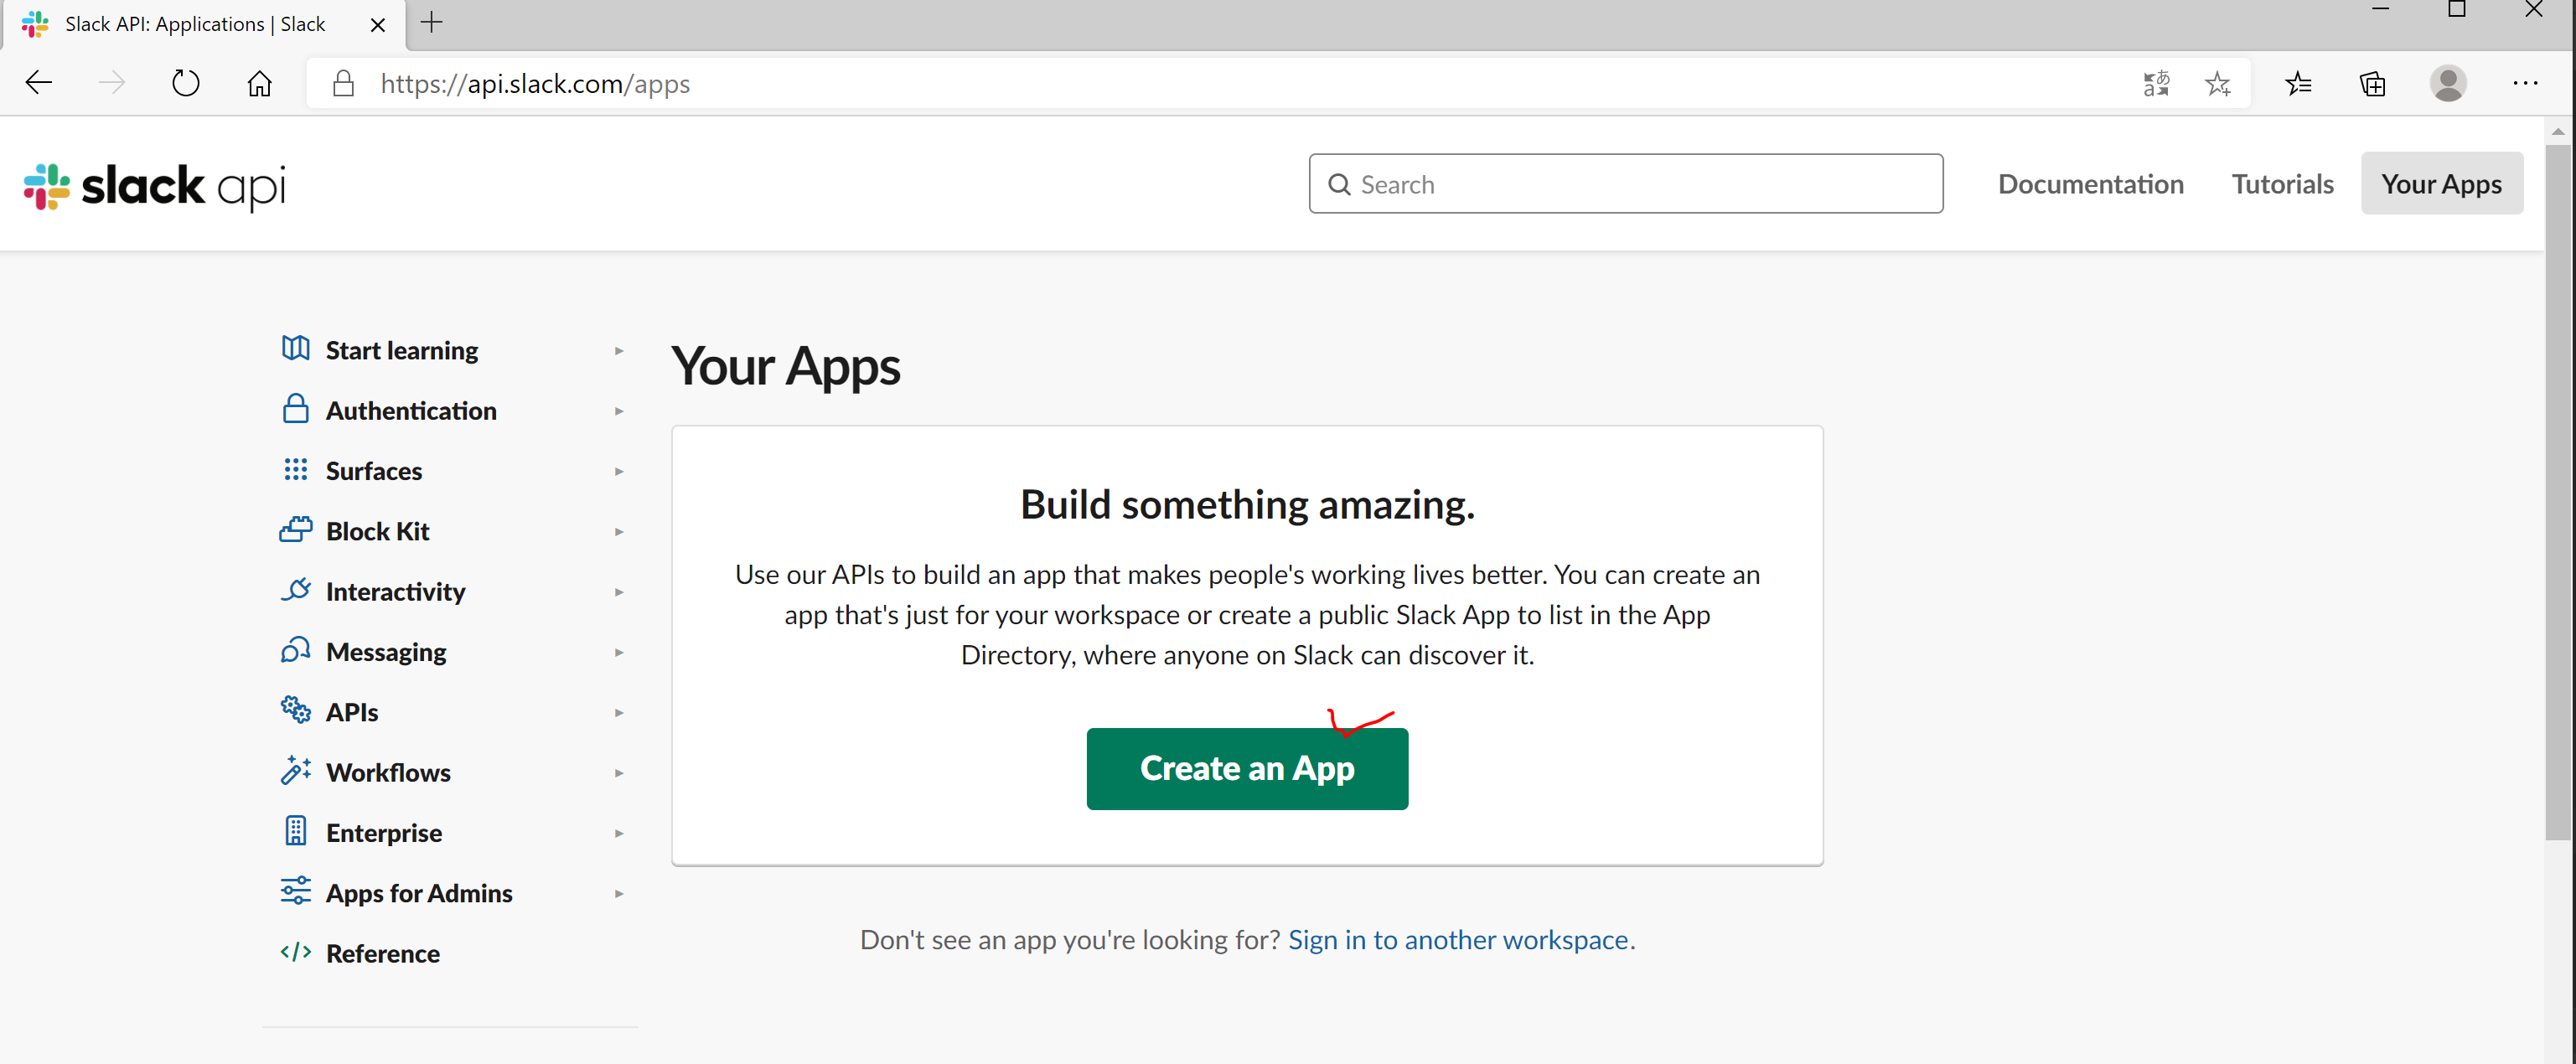The image size is (2576, 1064).
Task: Add this page to favorites star
Action: point(2217,84)
